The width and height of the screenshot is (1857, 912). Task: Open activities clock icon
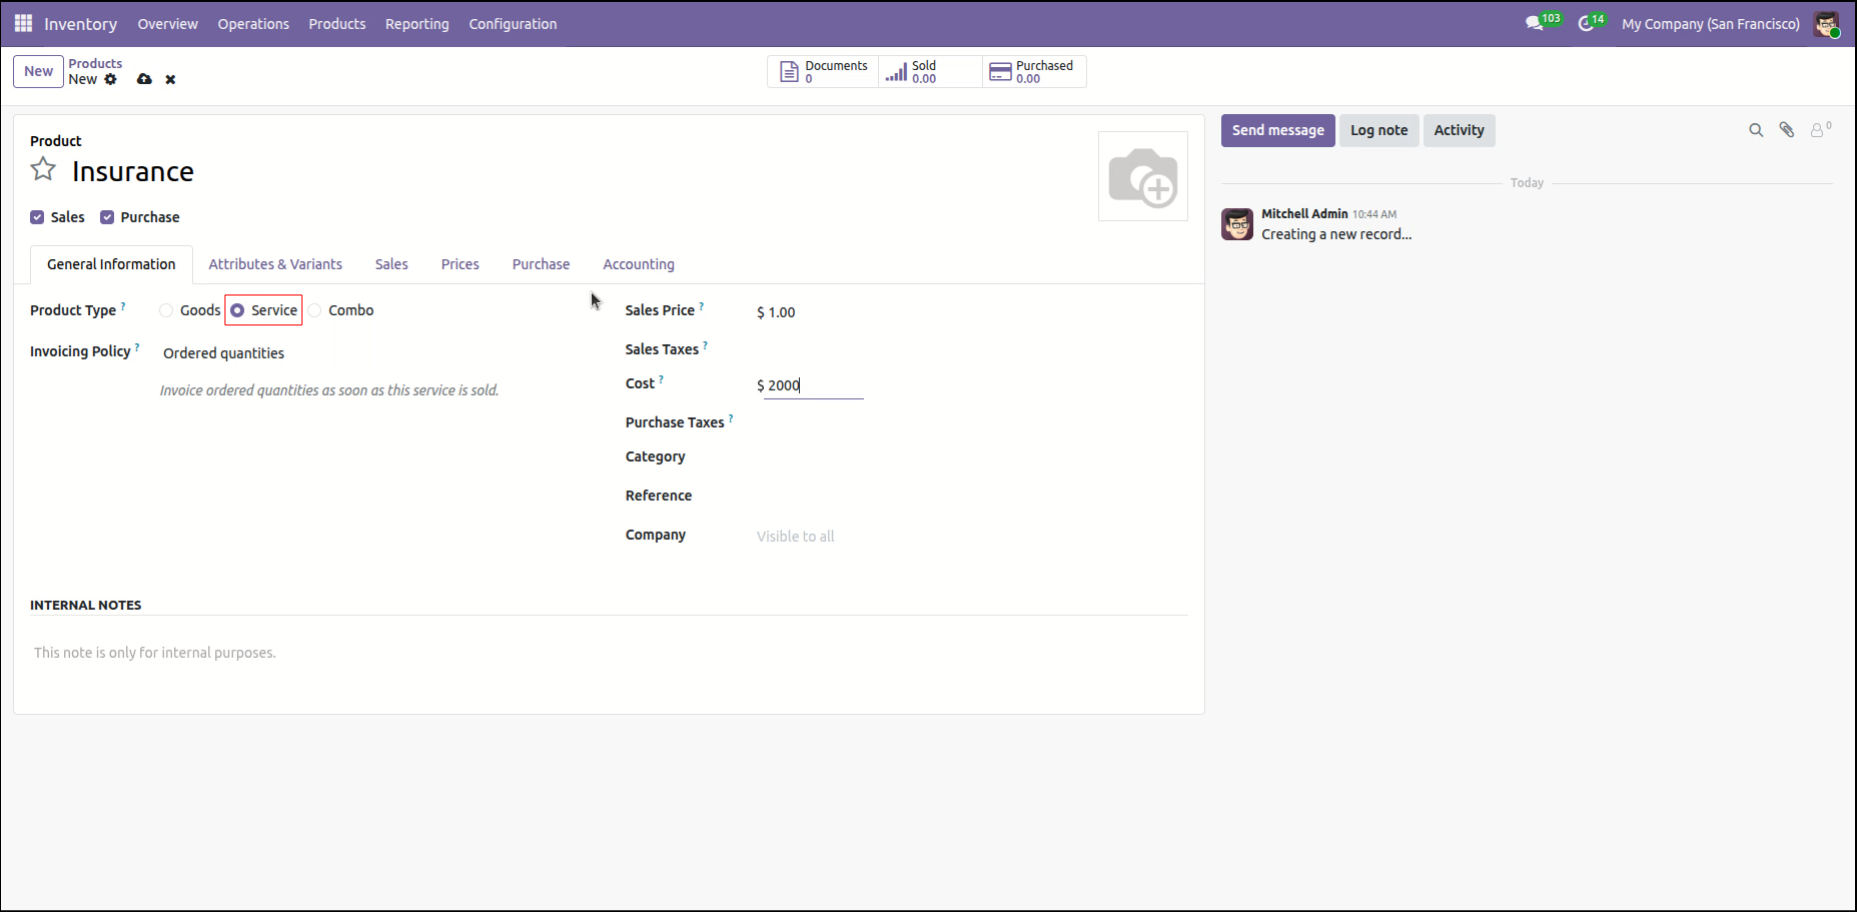pyautogui.click(x=1586, y=24)
